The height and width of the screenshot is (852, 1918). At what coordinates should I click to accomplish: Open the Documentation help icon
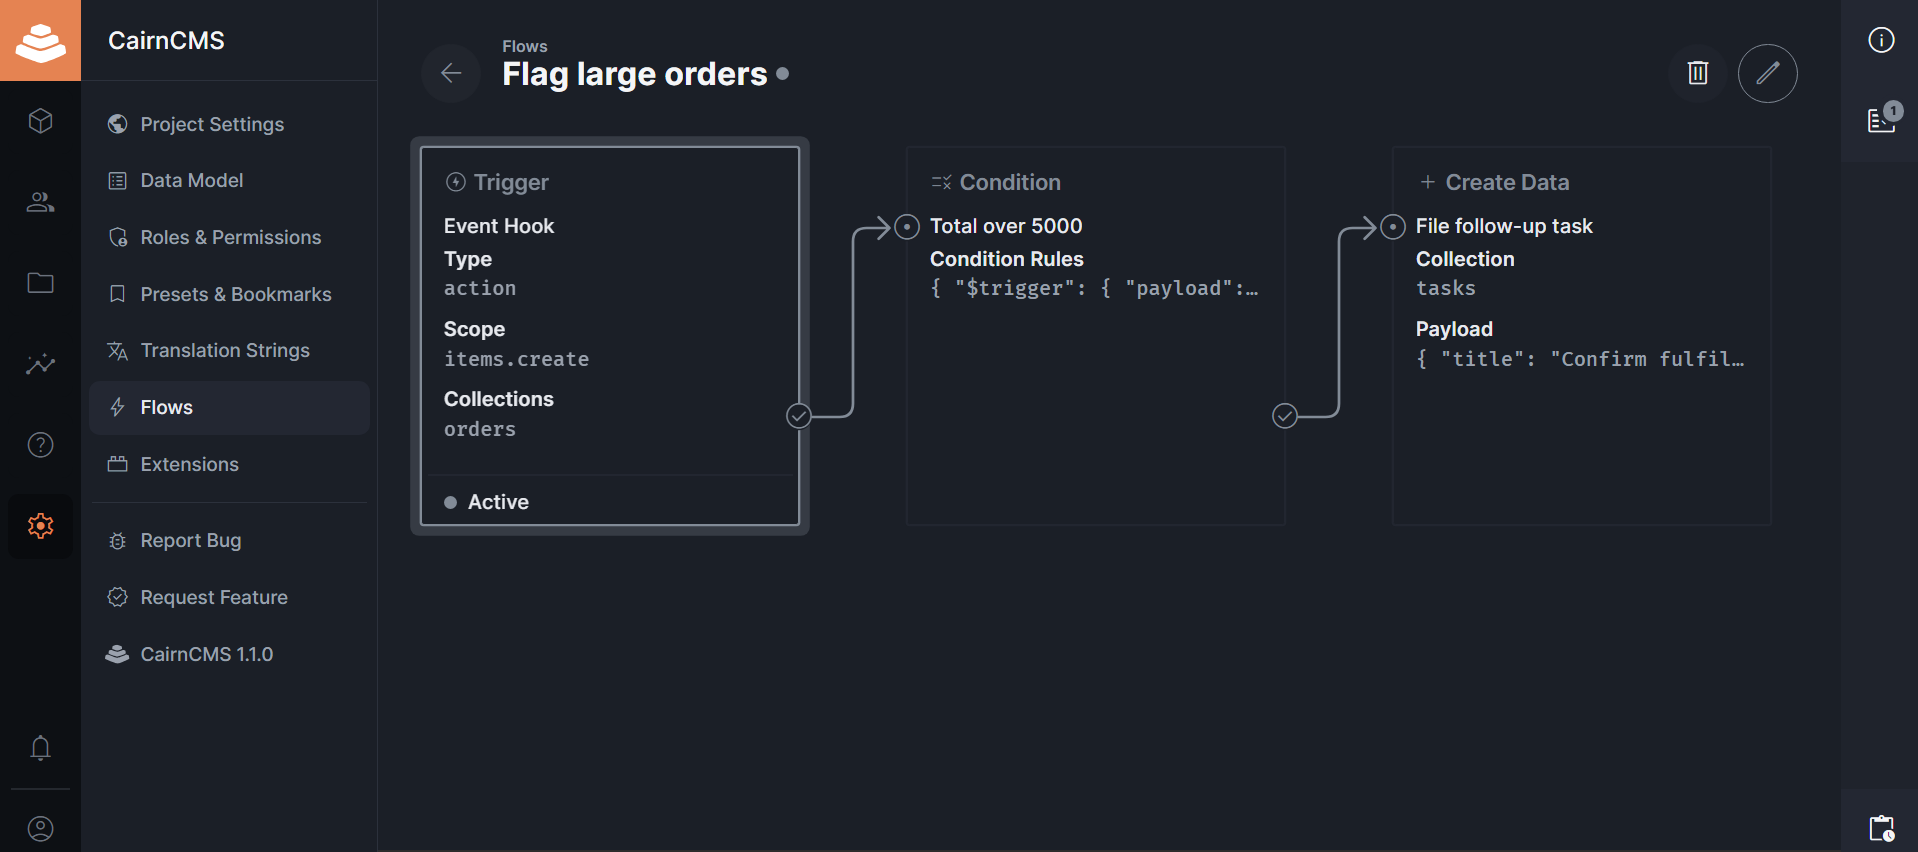tap(40, 445)
